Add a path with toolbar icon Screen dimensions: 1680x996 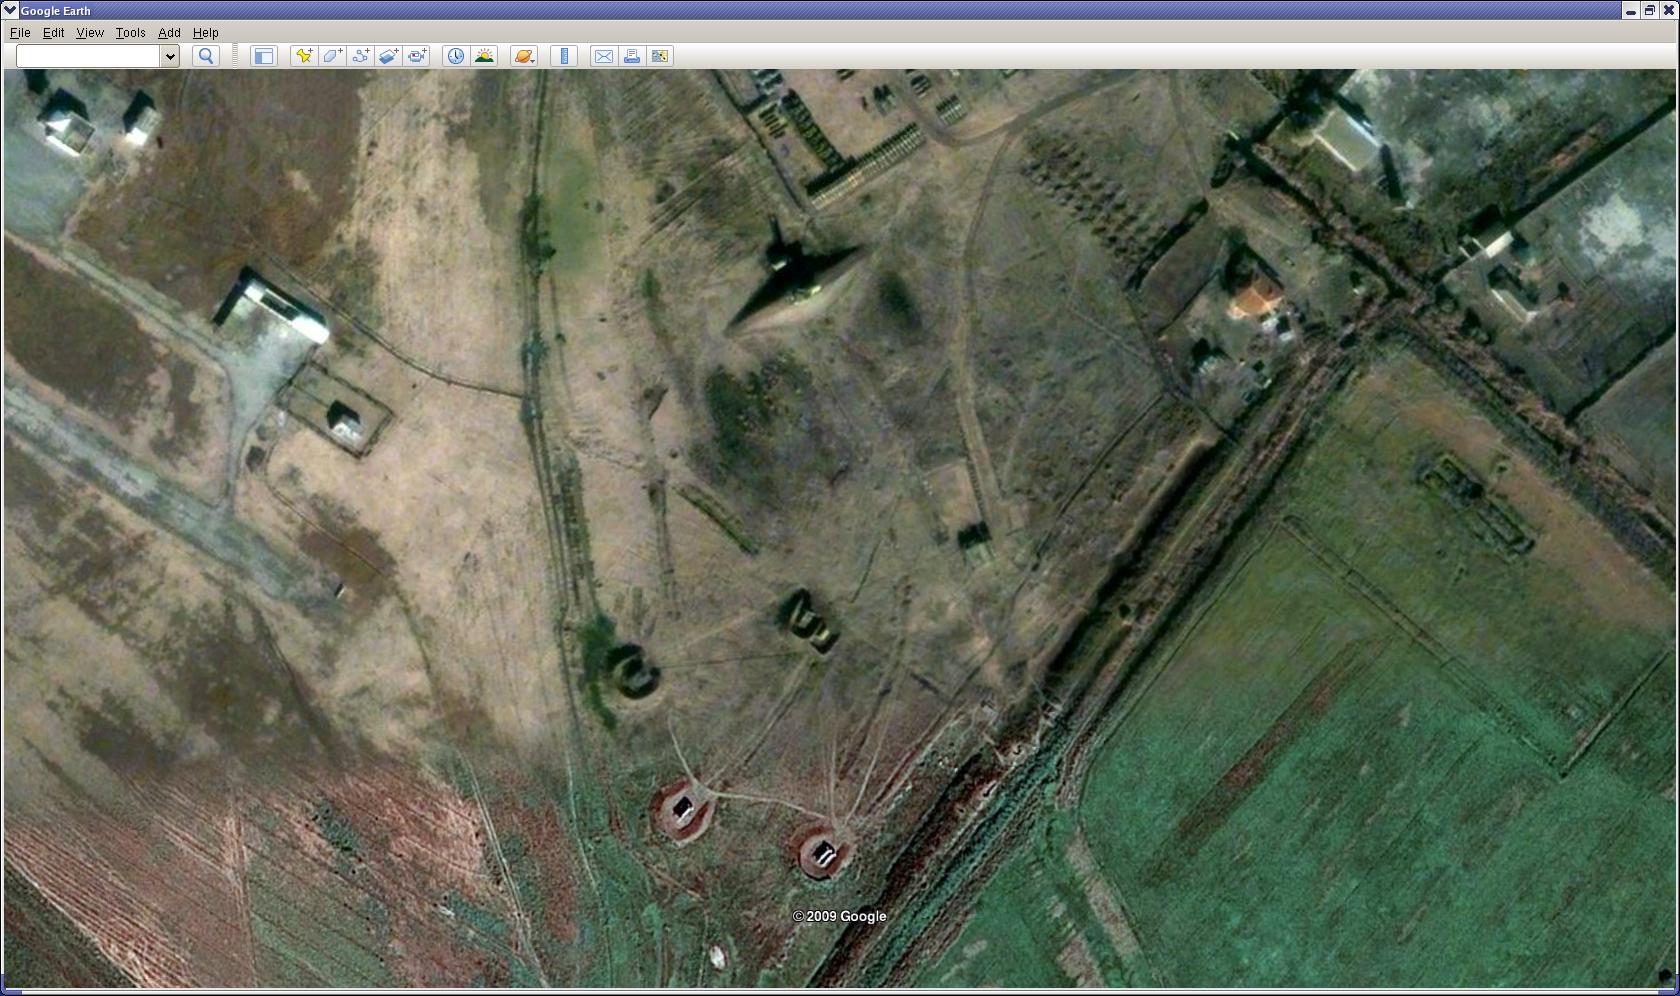[360, 56]
